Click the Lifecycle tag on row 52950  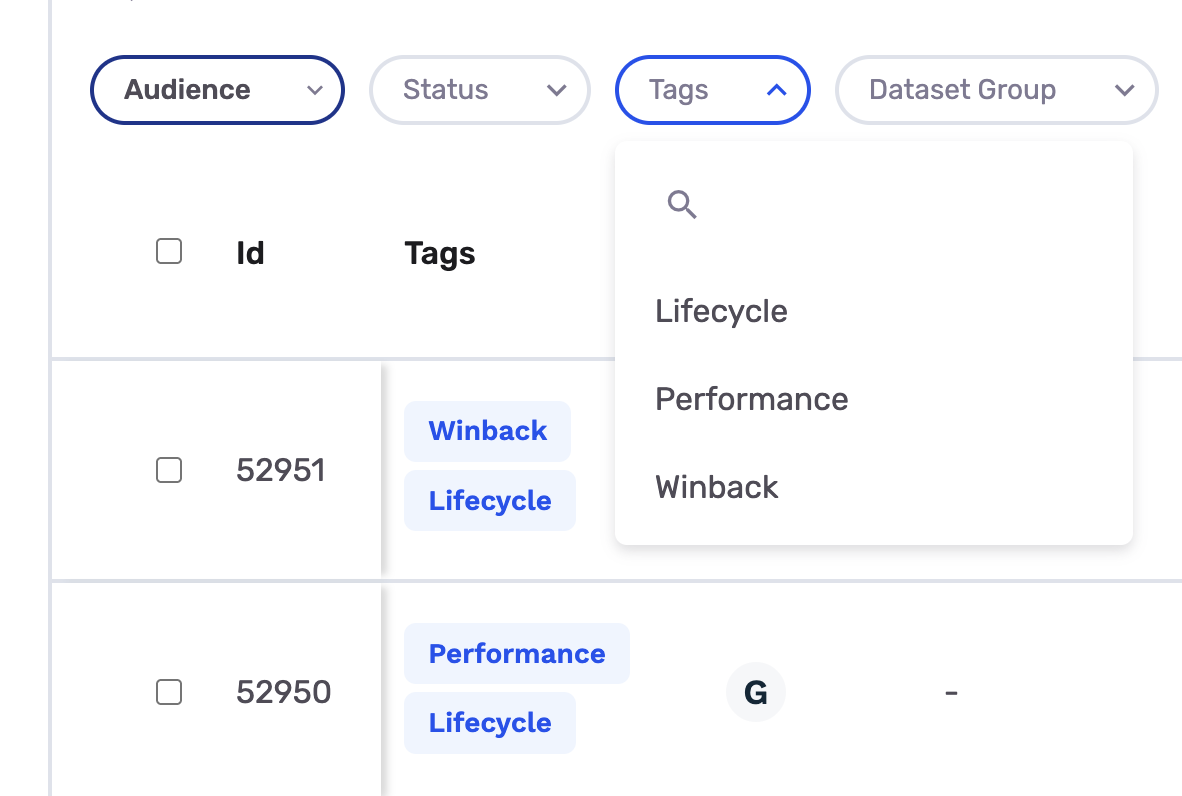(490, 723)
